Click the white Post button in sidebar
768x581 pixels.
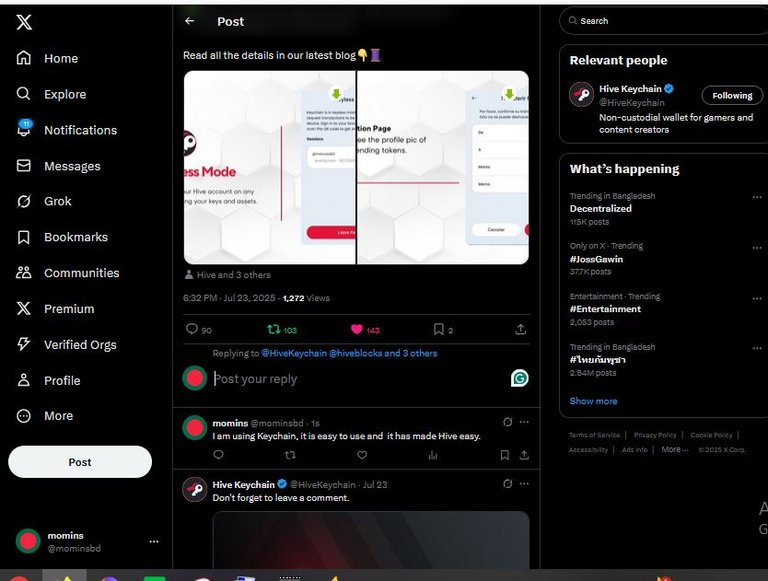[80, 462]
